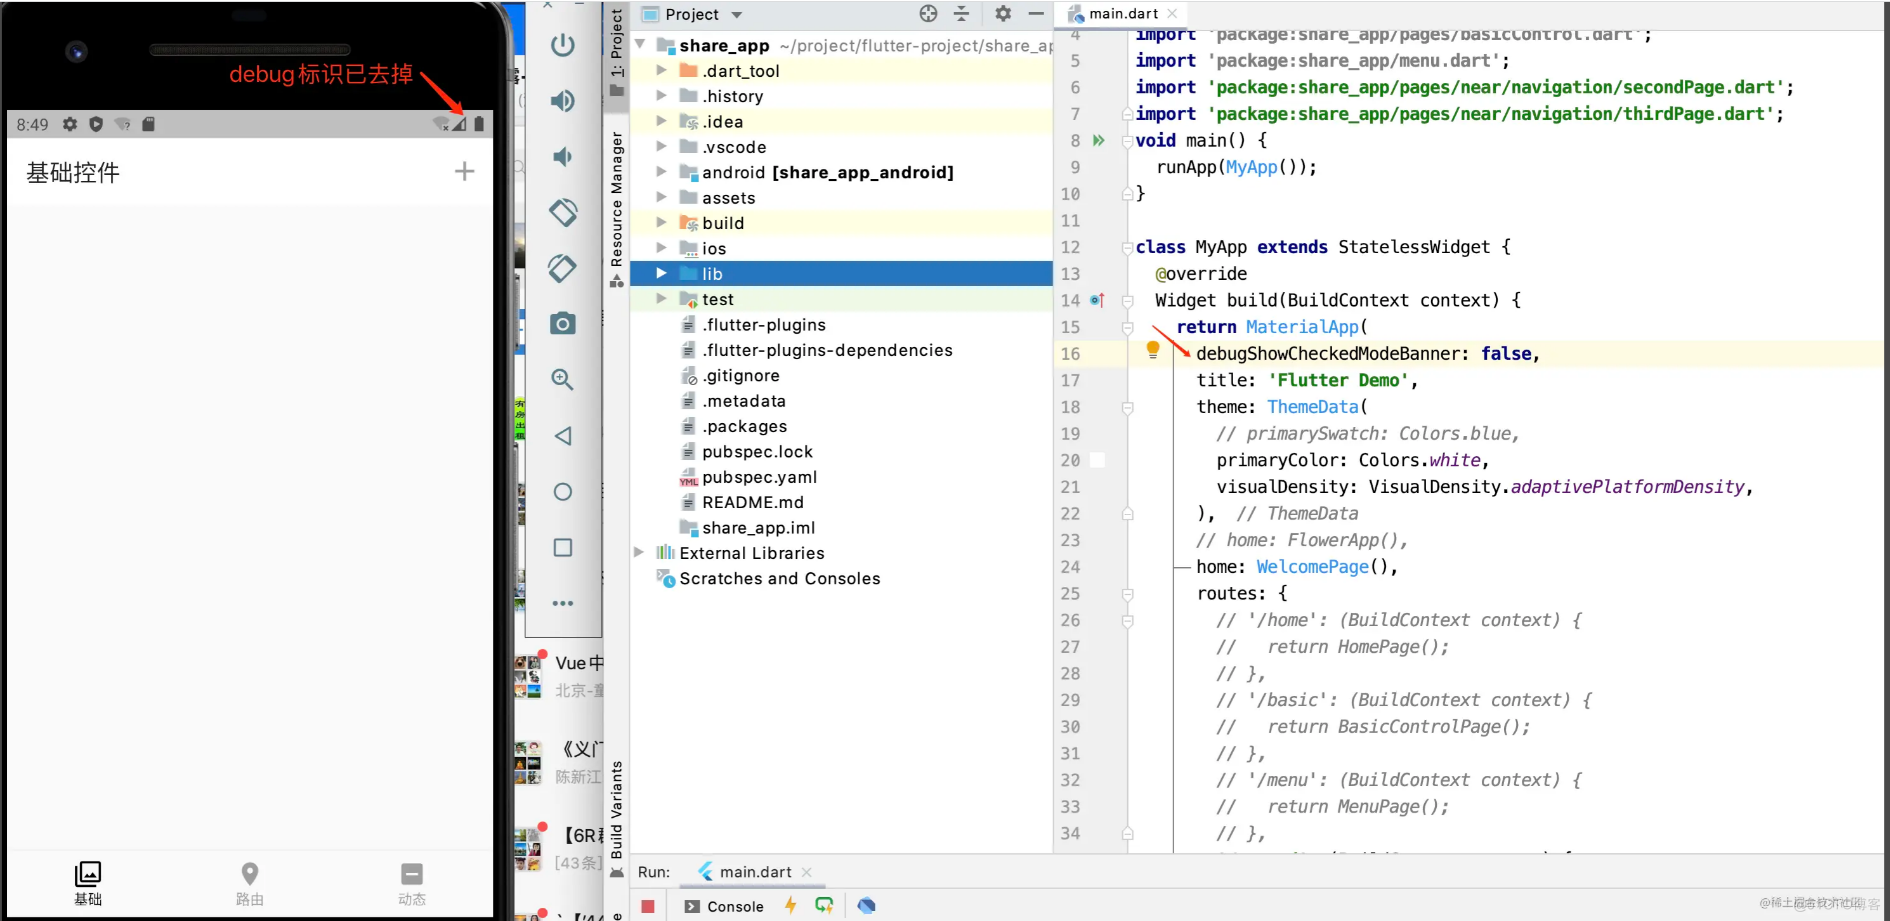Switch to main.dart editor tab
This screenshot has width=1890, height=921.
1123,14
